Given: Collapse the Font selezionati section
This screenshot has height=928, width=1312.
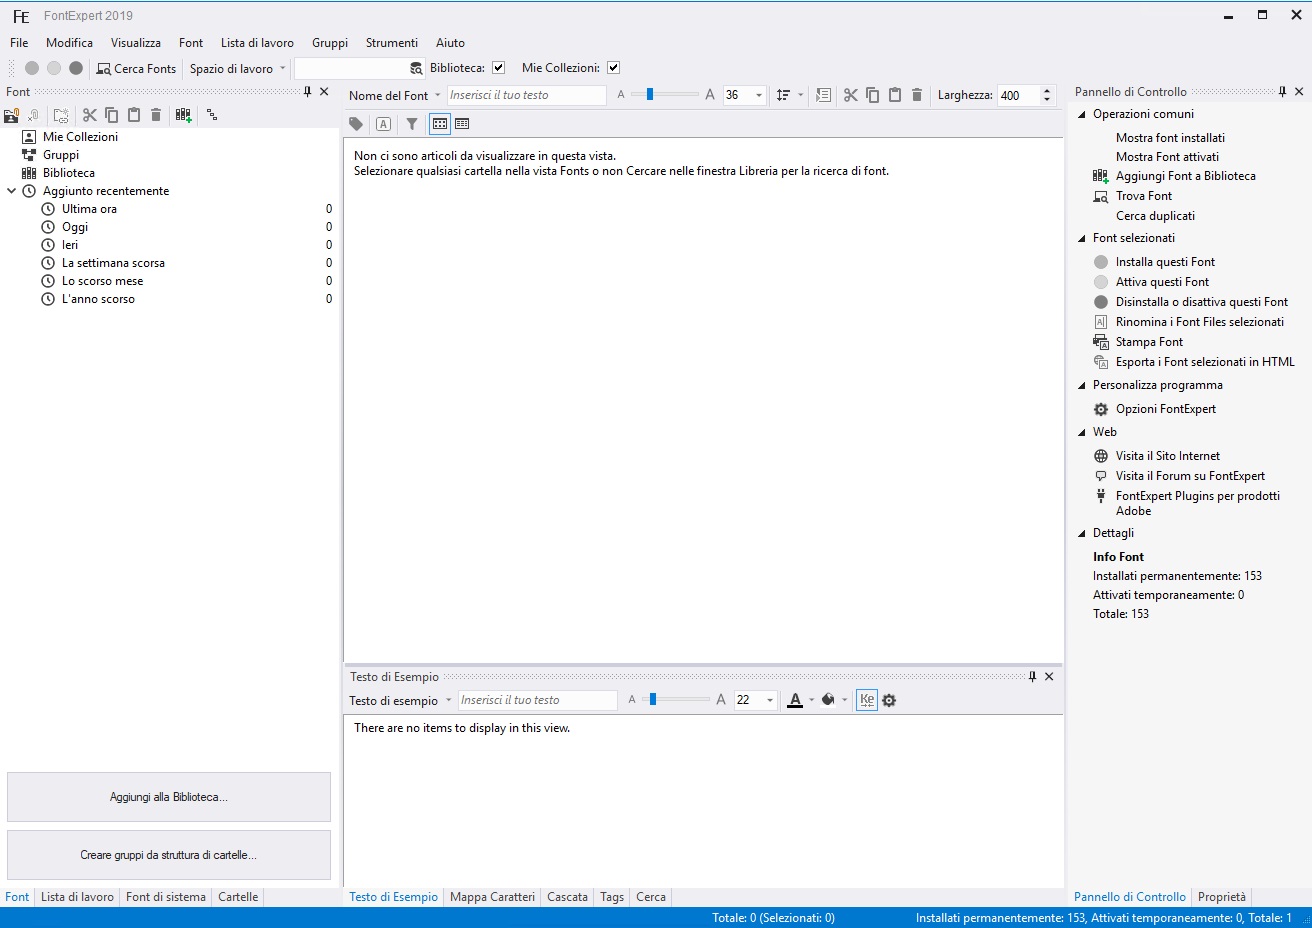Looking at the screenshot, I should pos(1081,238).
